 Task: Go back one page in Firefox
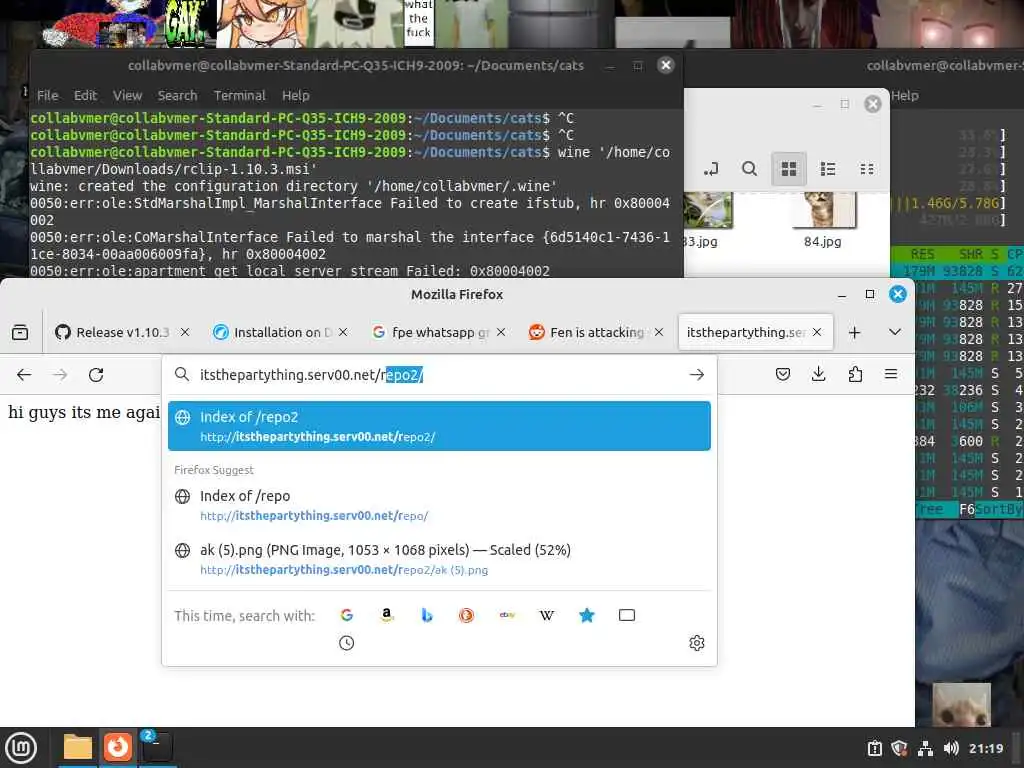tap(24, 375)
